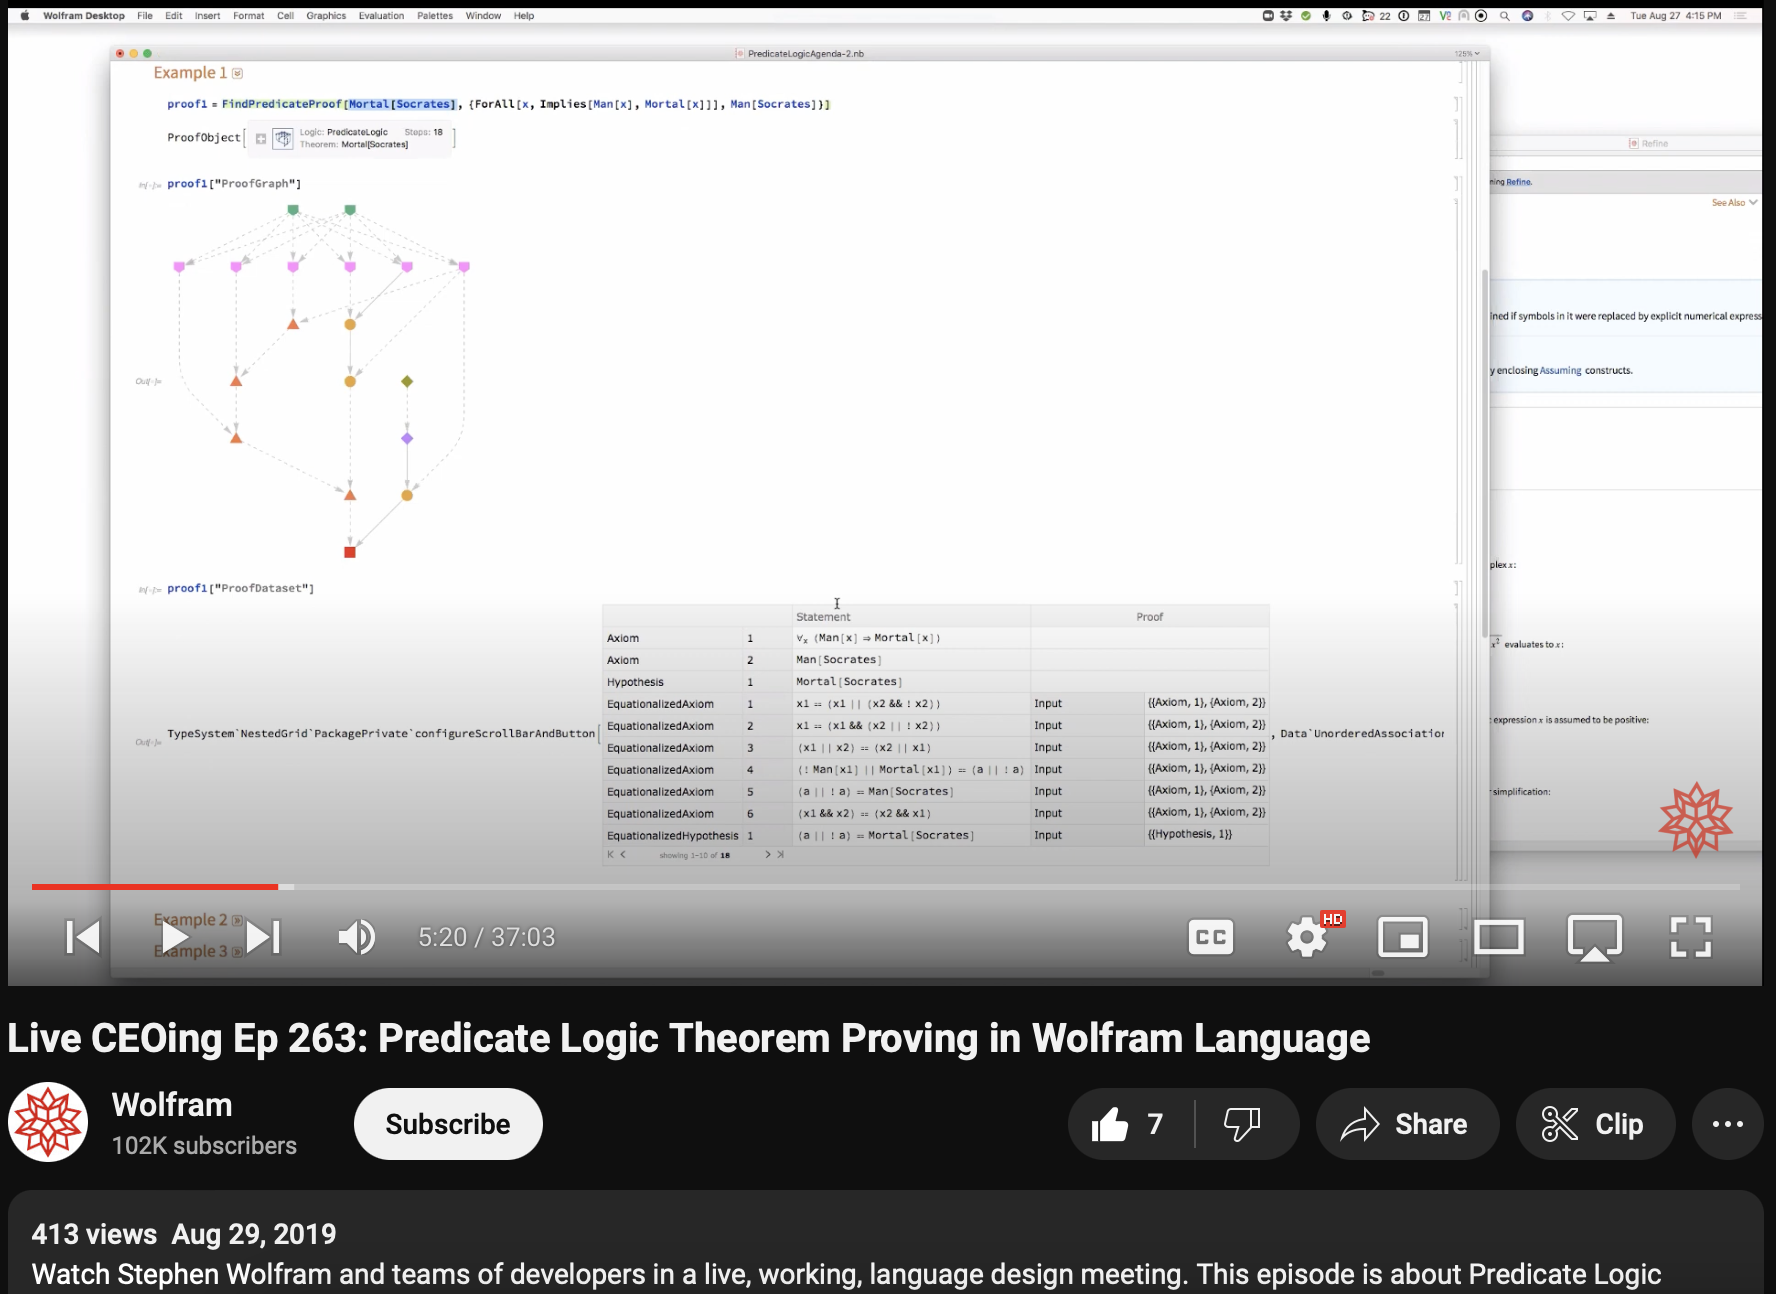Select the Proof column header
The height and width of the screenshot is (1294, 1776).
pyautogui.click(x=1150, y=617)
